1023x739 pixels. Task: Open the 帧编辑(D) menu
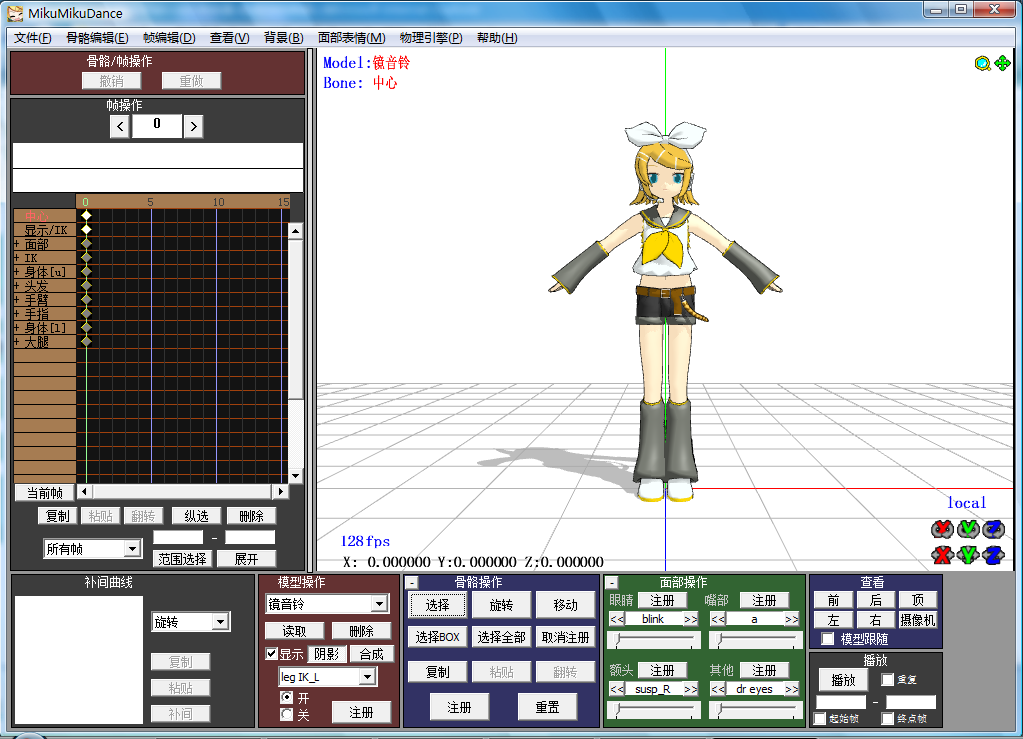pyautogui.click(x=169, y=38)
